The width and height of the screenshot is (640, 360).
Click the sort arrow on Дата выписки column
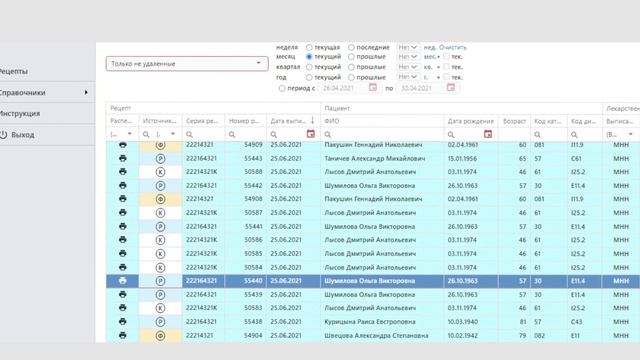pos(312,120)
